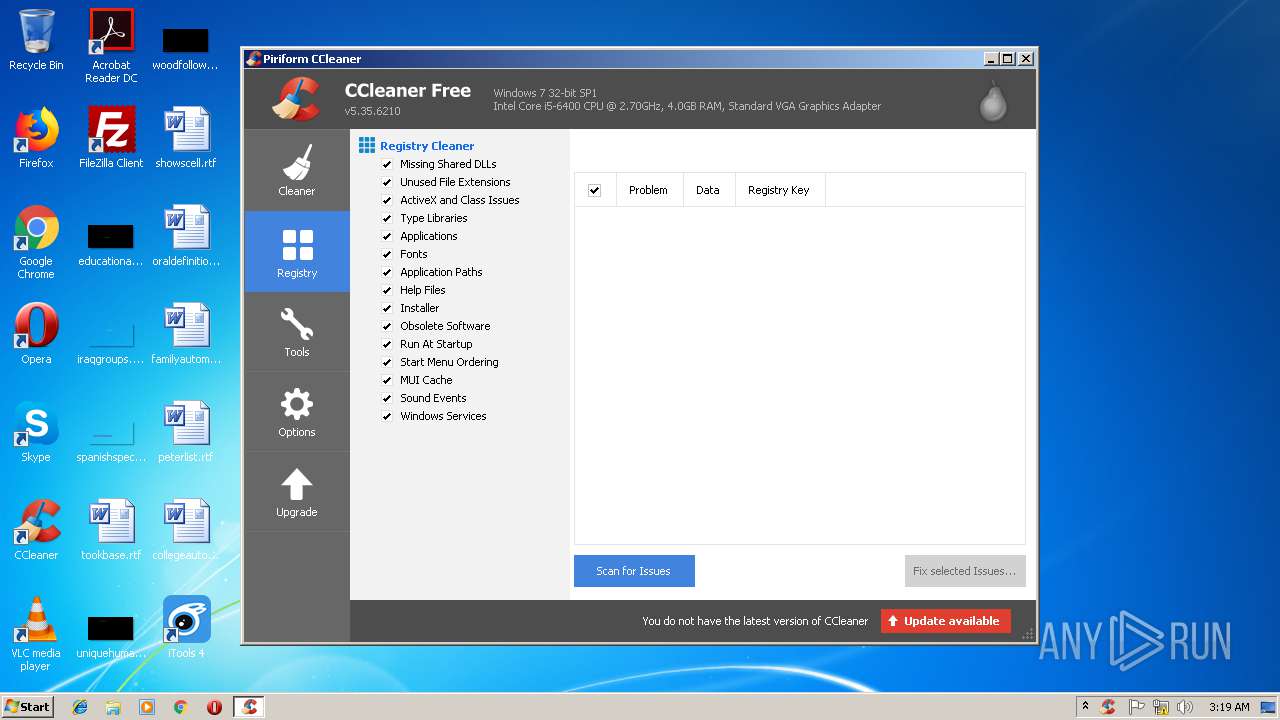Toggle Help Files checkbox
Viewport: 1280px width, 720px height.
tap(387, 290)
